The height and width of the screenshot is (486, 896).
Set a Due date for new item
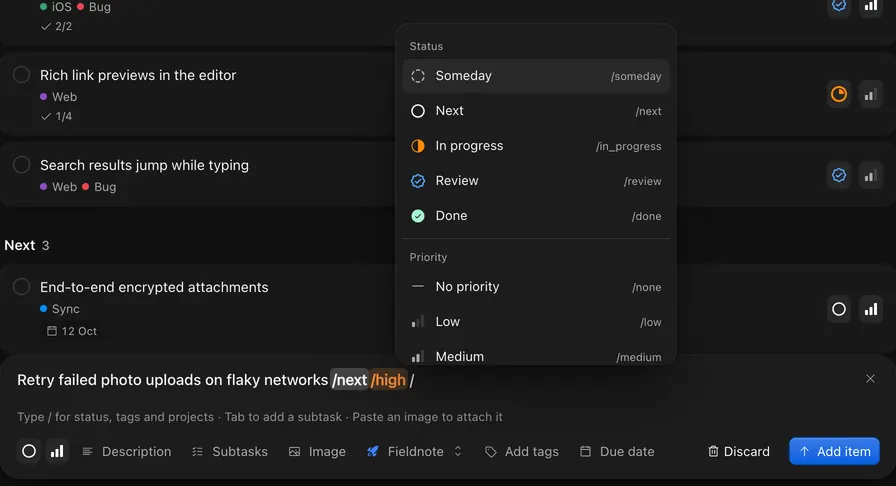[617, 452]
